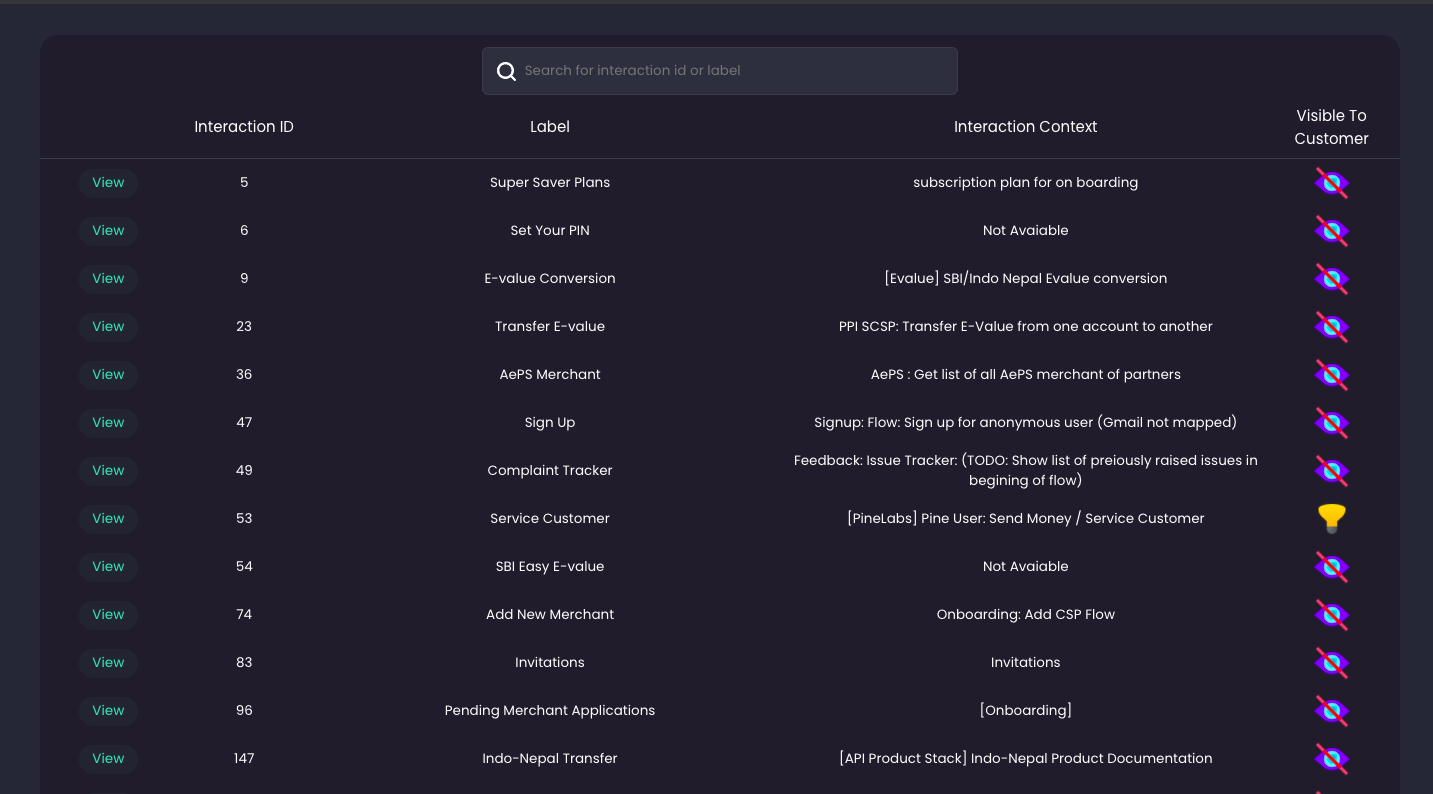Screen dimensions: 1433x794
Task: Click View for interaction ID 9
Action: coord(108,279)
